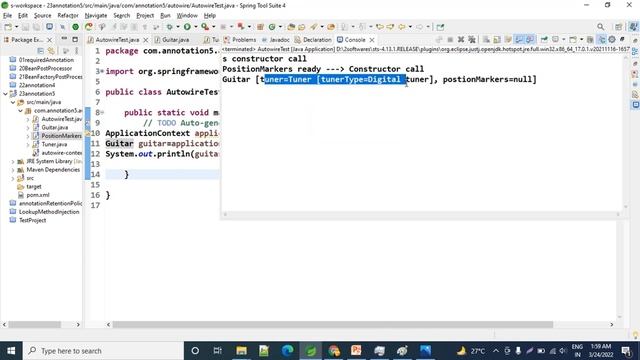This screenshot has height=360, width=640.
Task: Collapse the 23annotation5 project node
Action: pos(5,93)
